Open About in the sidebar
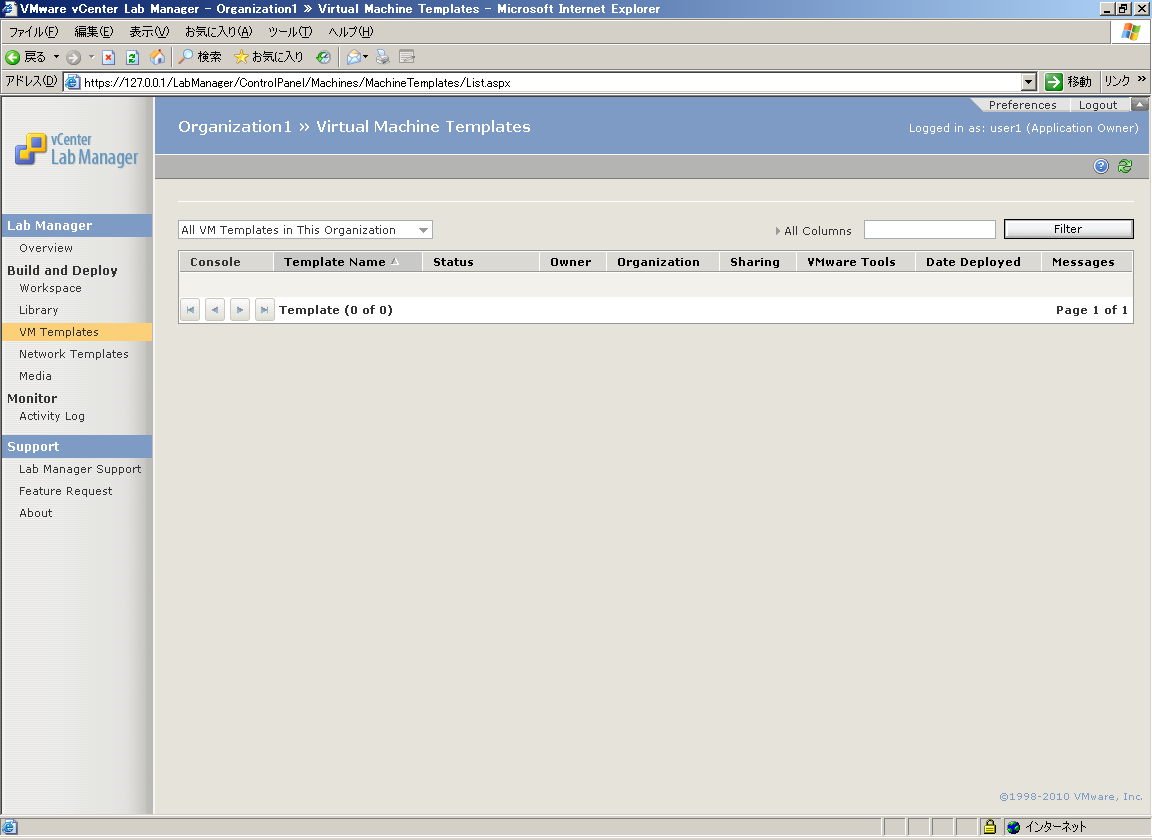Viewport: 1152px width, 840px height. [x=35, y=513]
